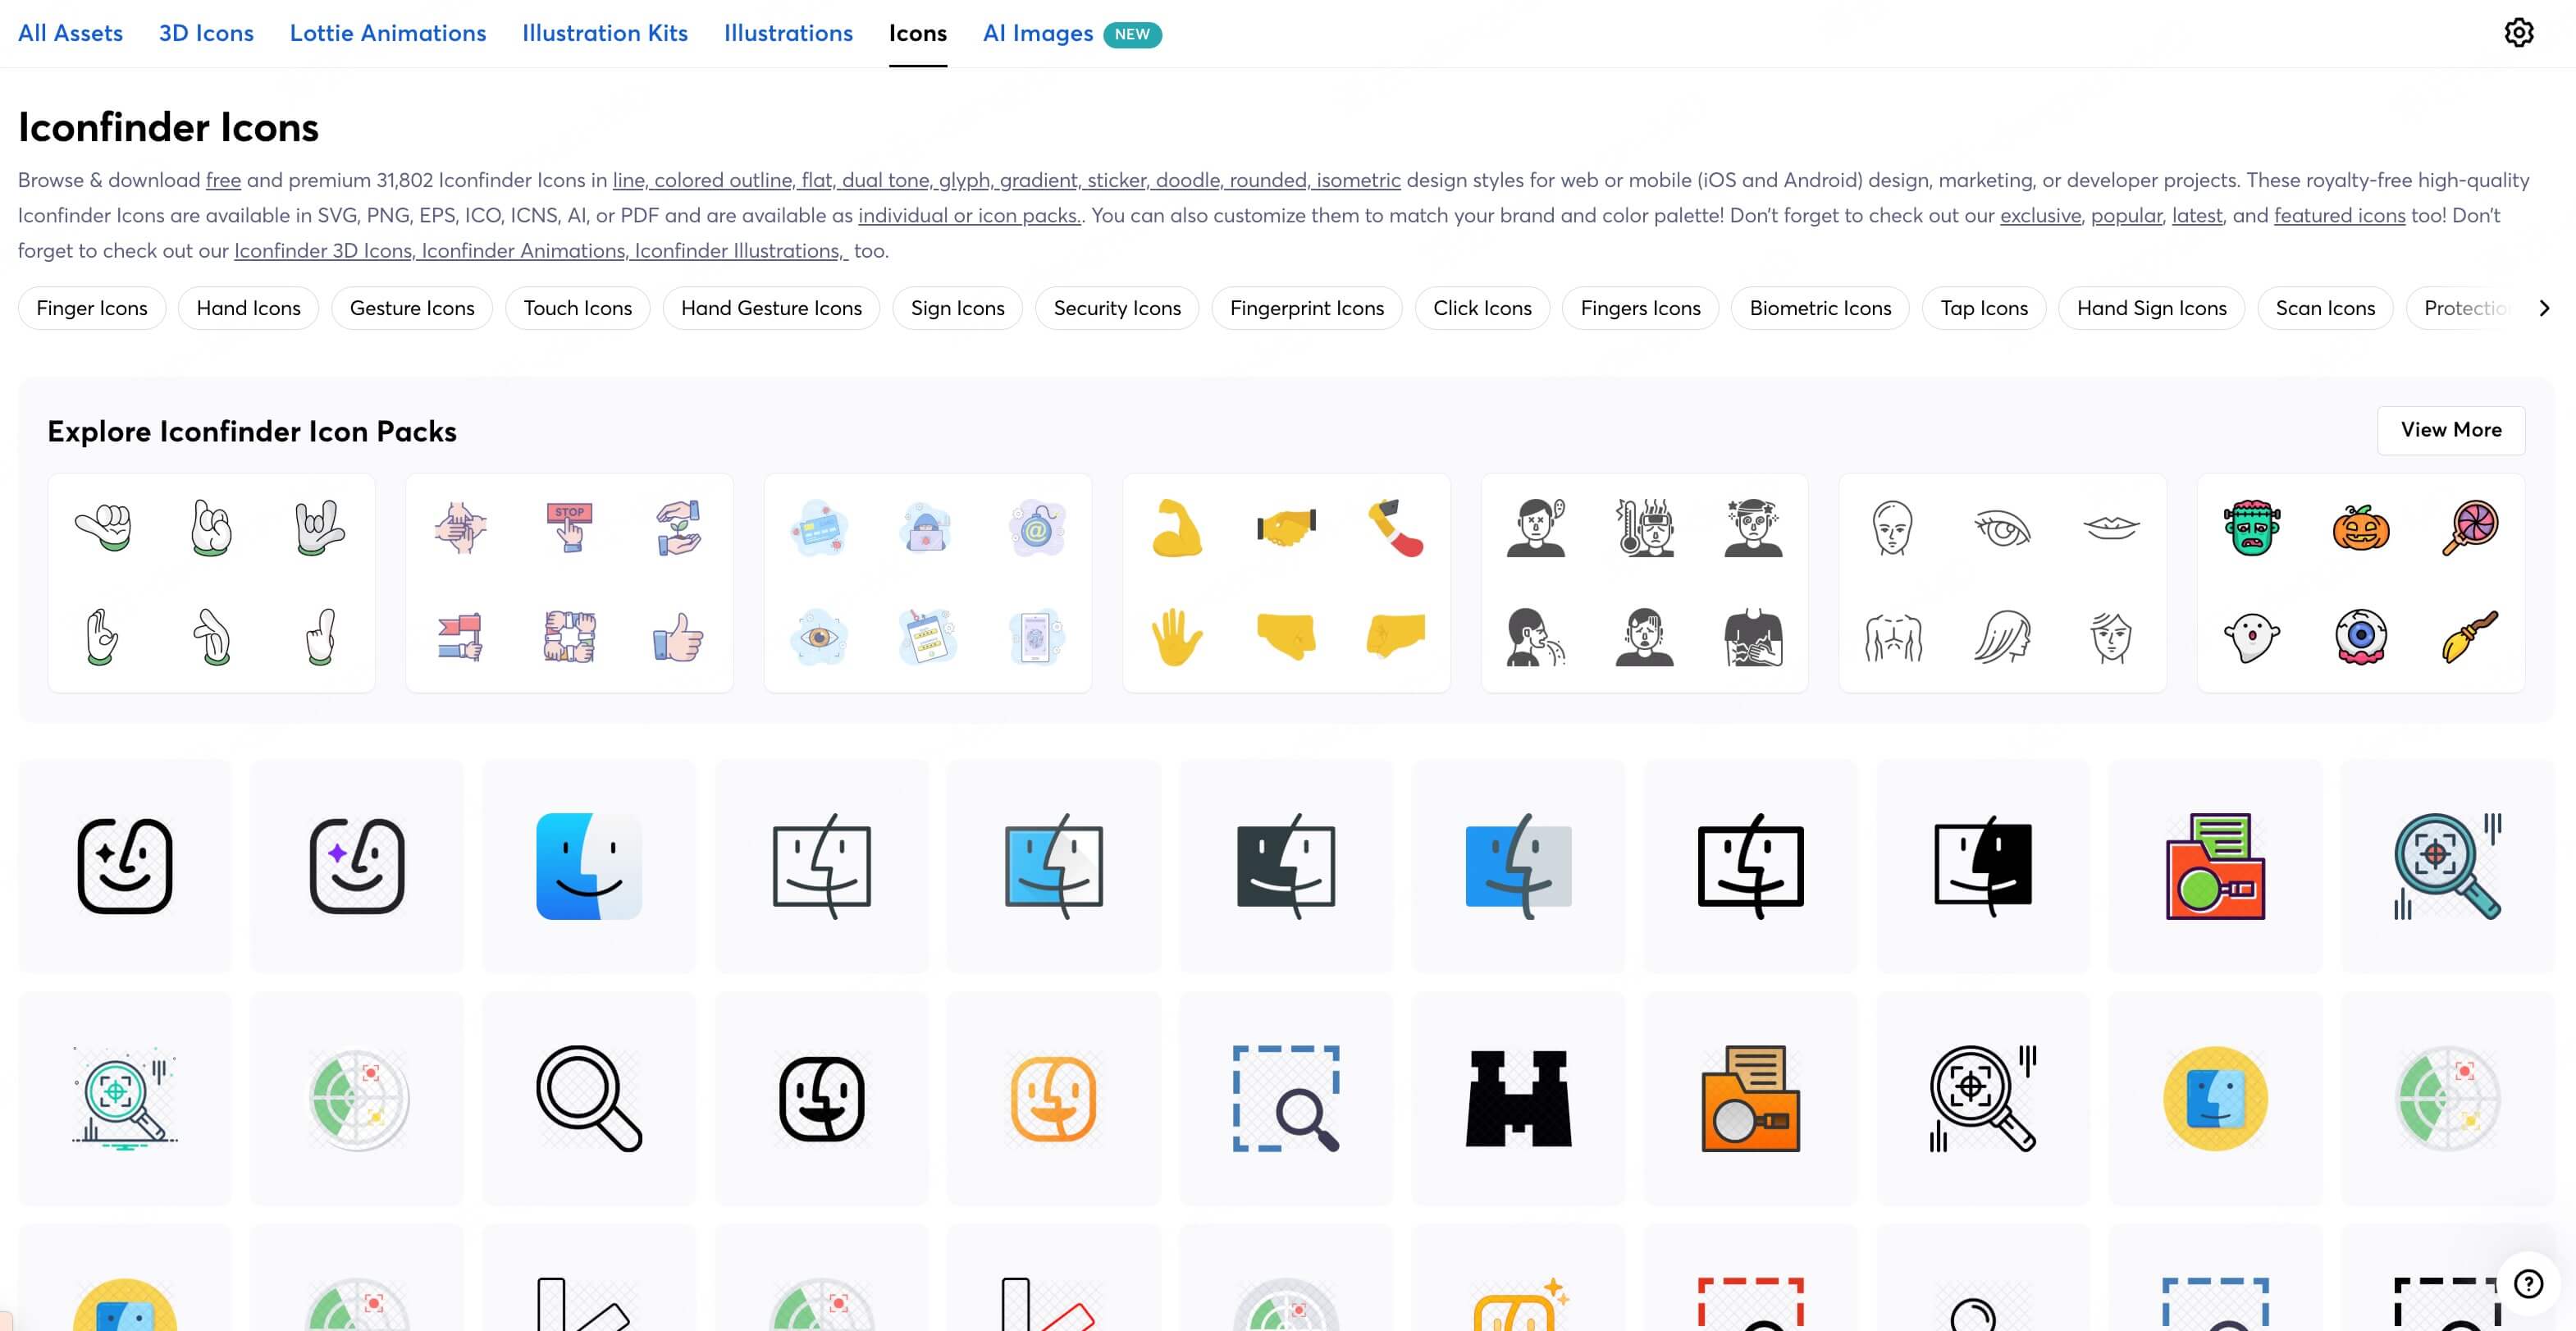Filter by Fingers Icons tag
Image resolution: width=2576 pixels, height=1331 pixels.
(x=1640, y=308)
